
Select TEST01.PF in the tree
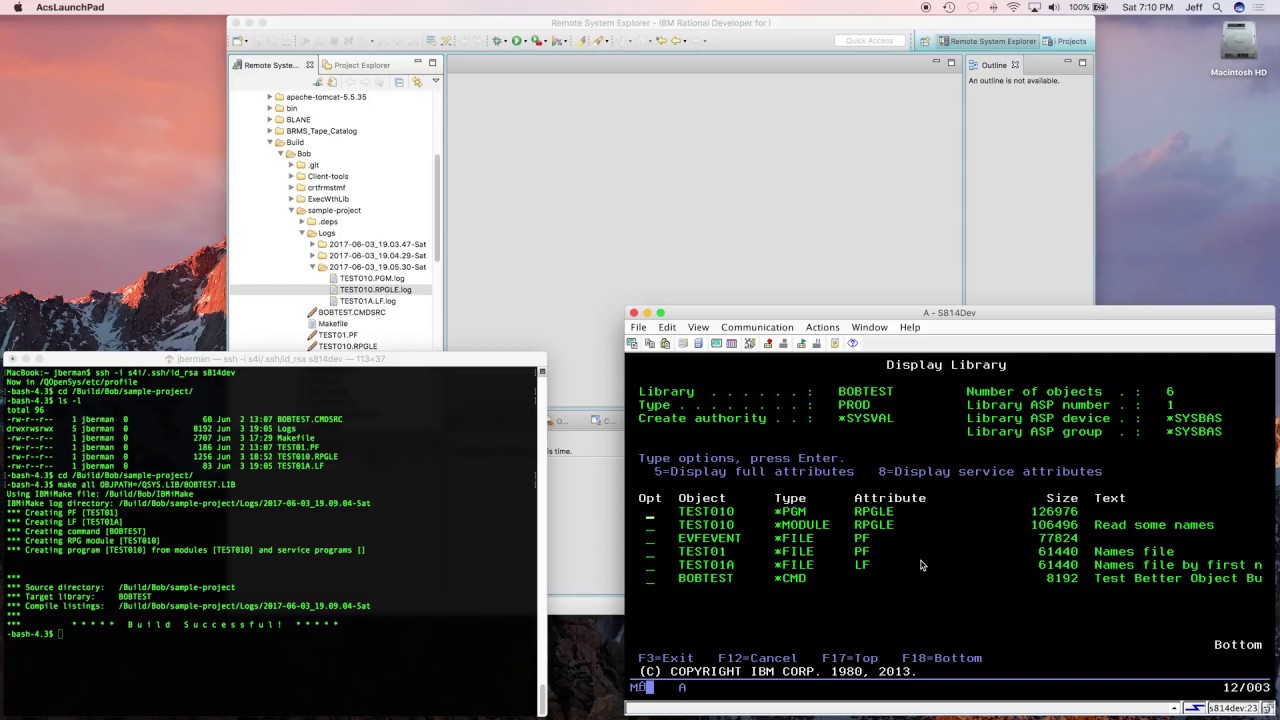click(338, 335)
